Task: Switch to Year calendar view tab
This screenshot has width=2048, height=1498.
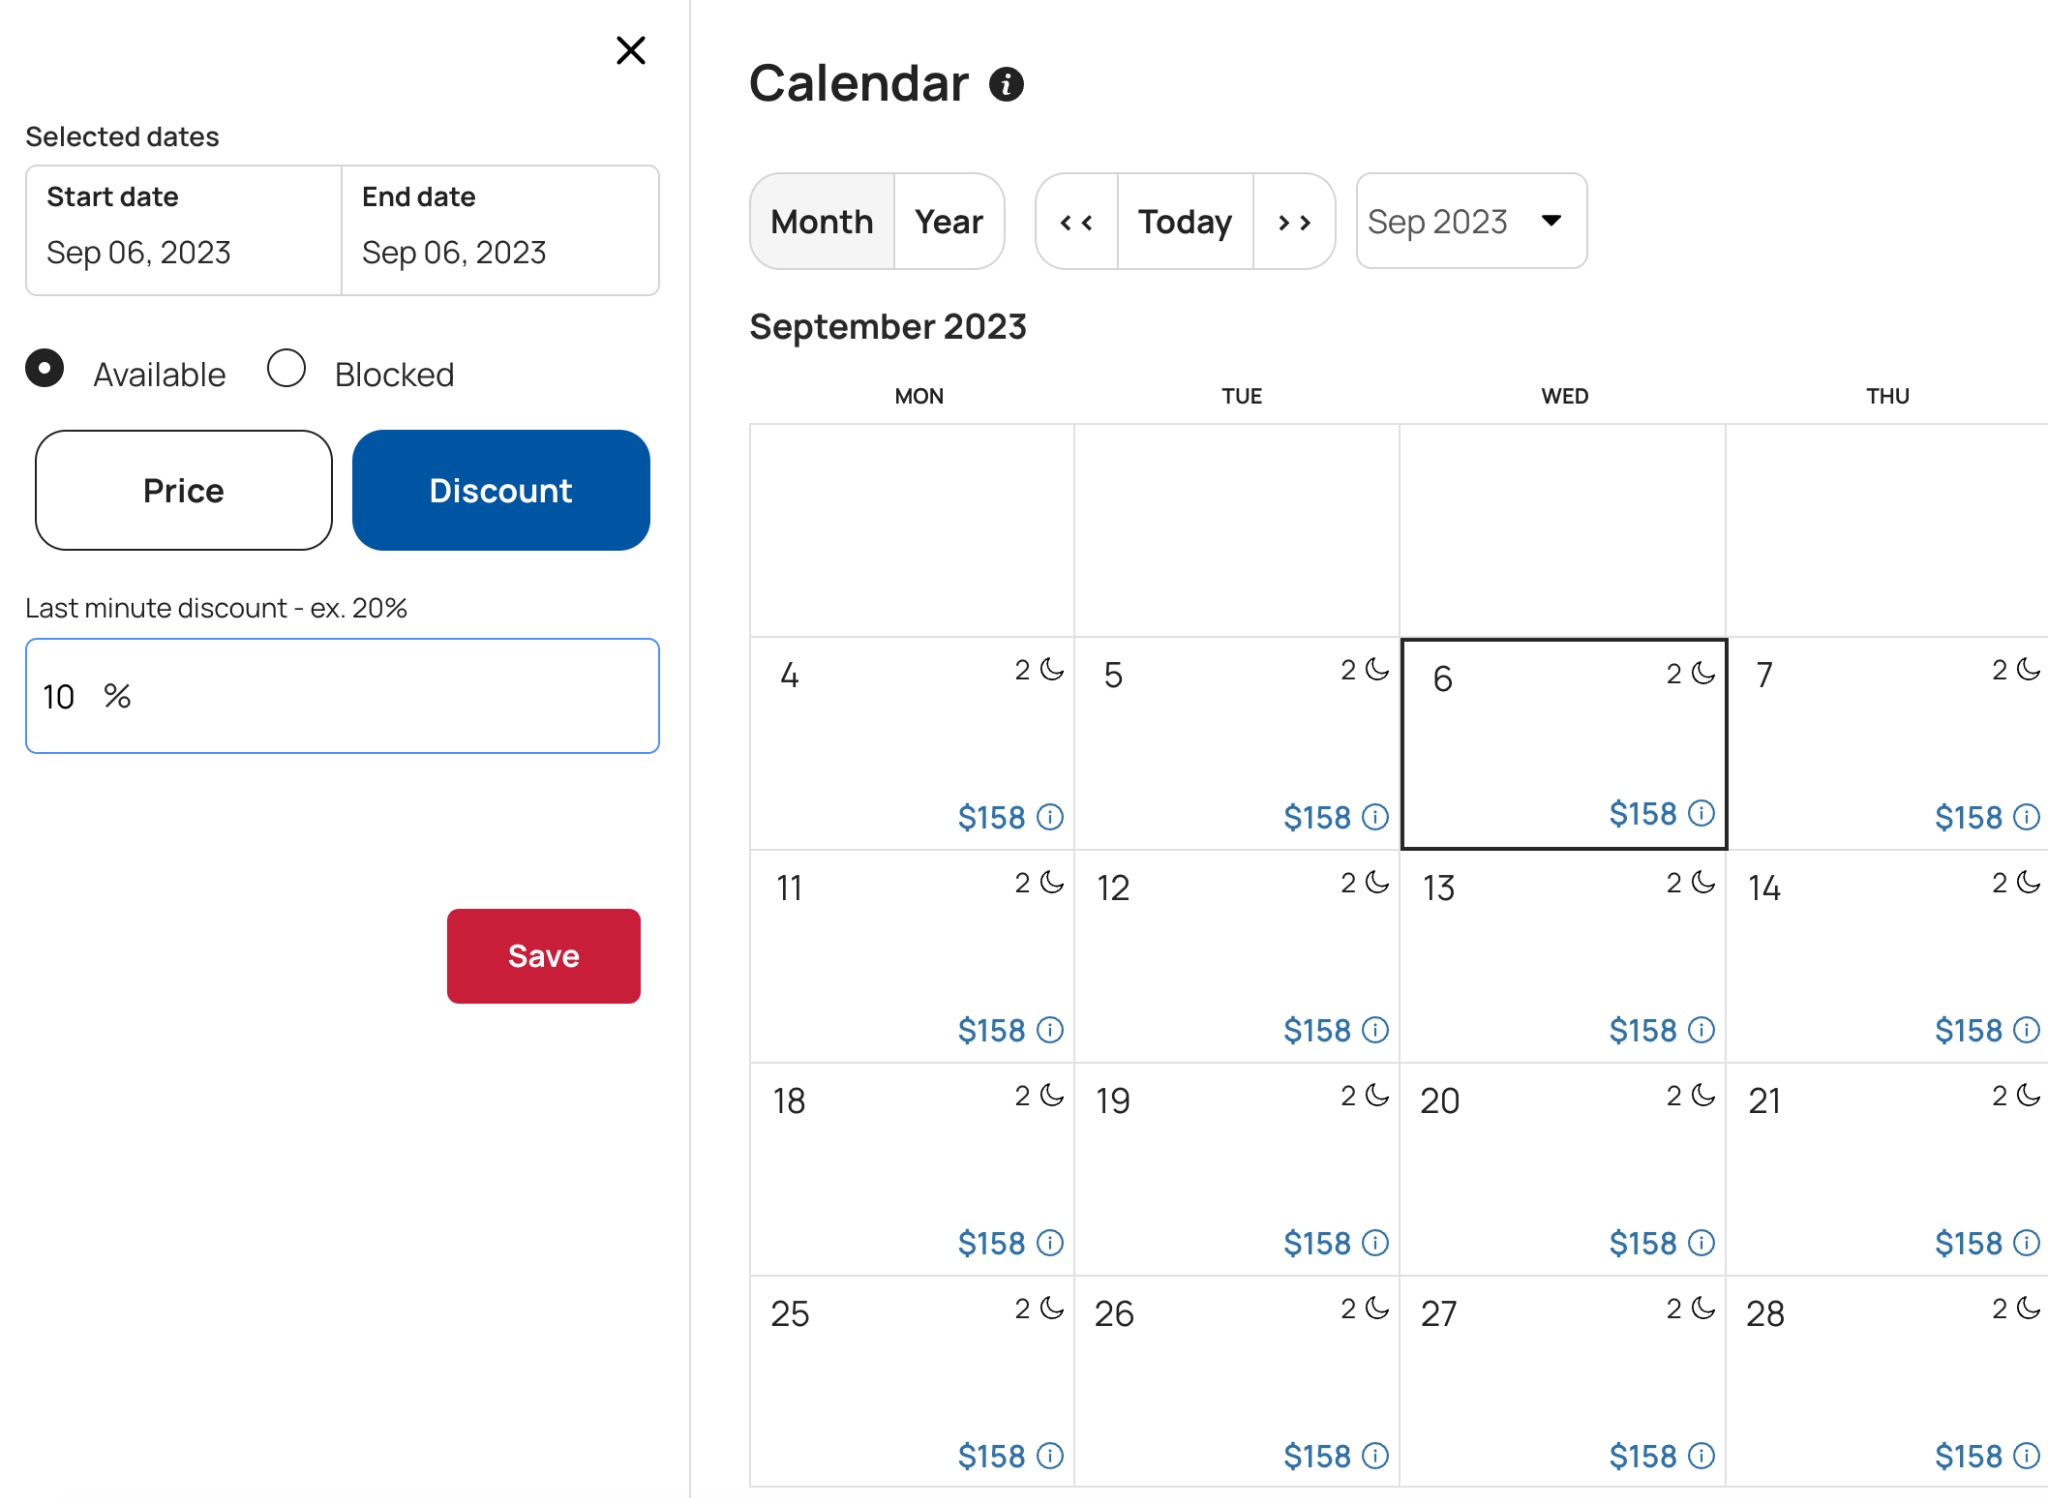Action: coord(949,221)
